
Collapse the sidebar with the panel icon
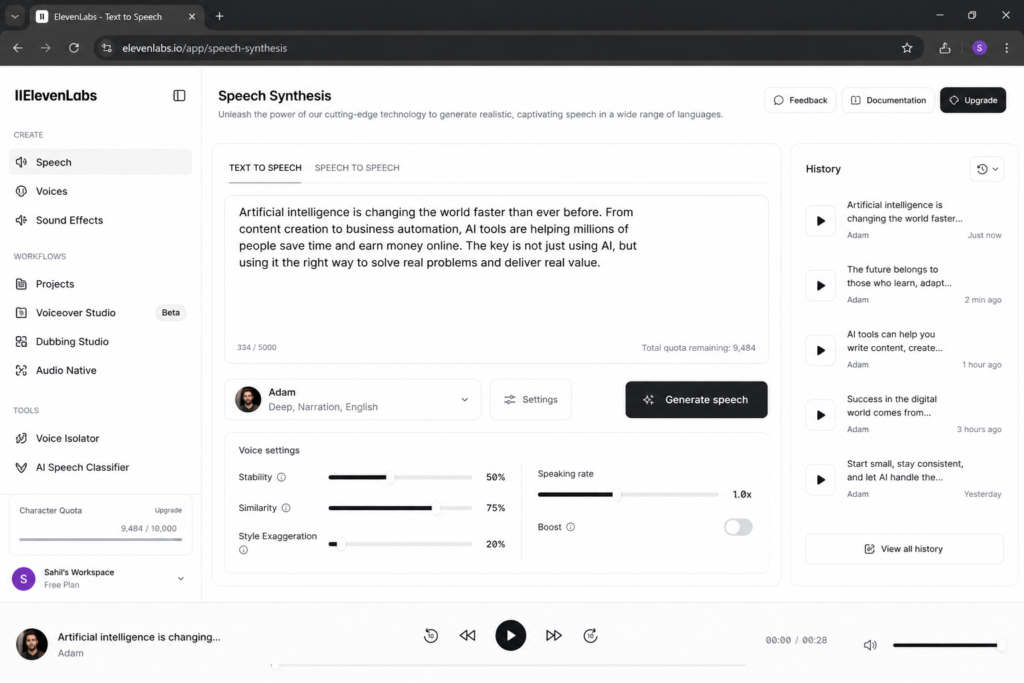[179, 96]
